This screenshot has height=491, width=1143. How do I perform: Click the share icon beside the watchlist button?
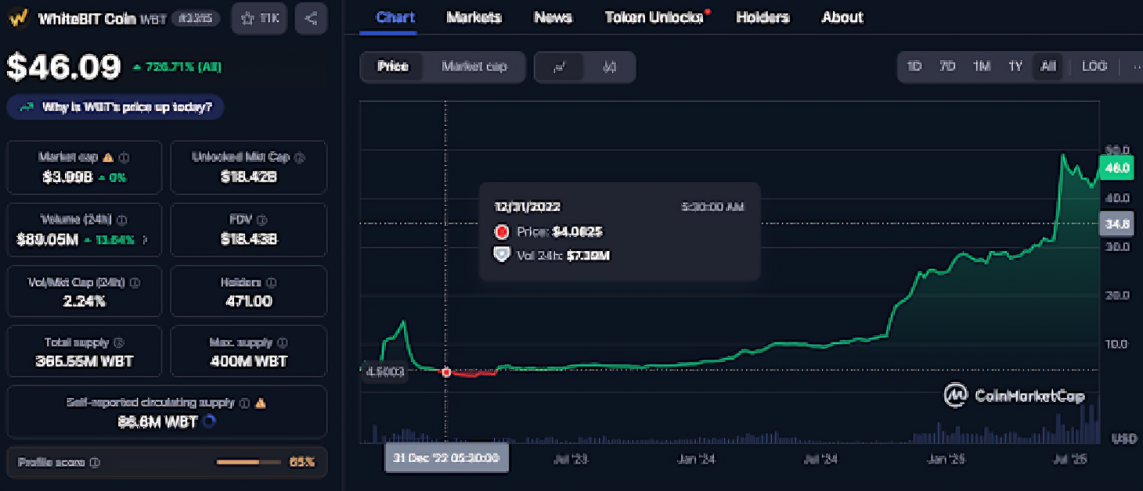click(311, 18)
